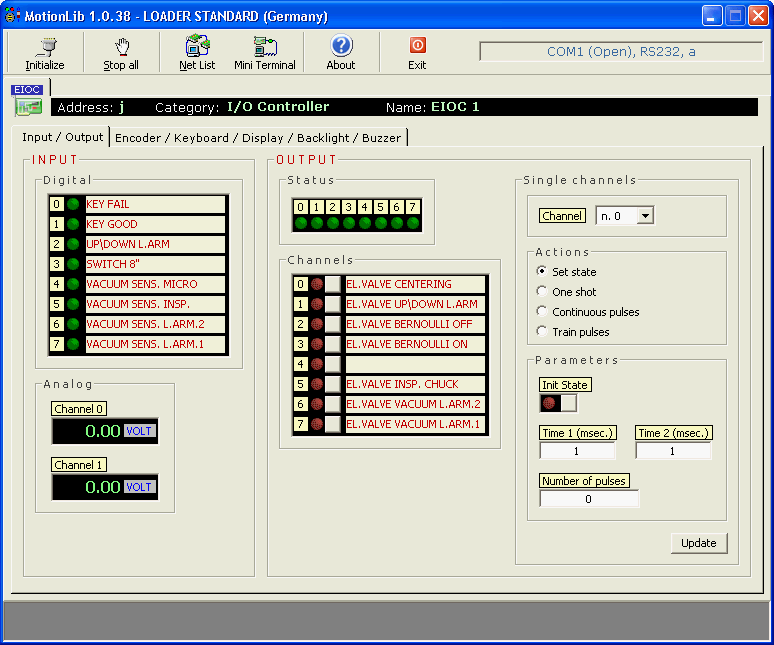This screenshot has width=774, height=645.
Task: Minimize the MotionLib window
Action: (711, 16)
